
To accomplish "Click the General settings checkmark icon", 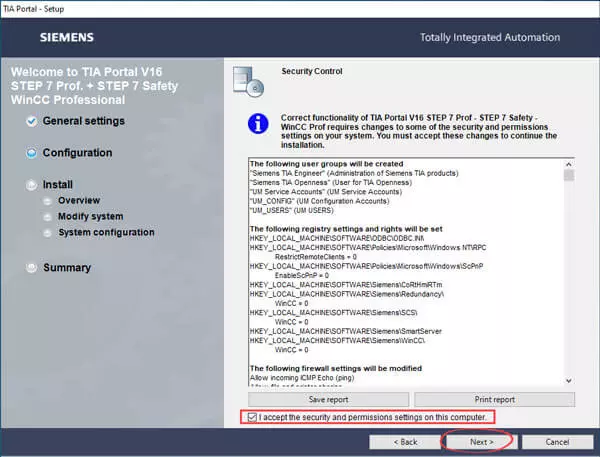I will pyautogui.click(x=32, y=121).
